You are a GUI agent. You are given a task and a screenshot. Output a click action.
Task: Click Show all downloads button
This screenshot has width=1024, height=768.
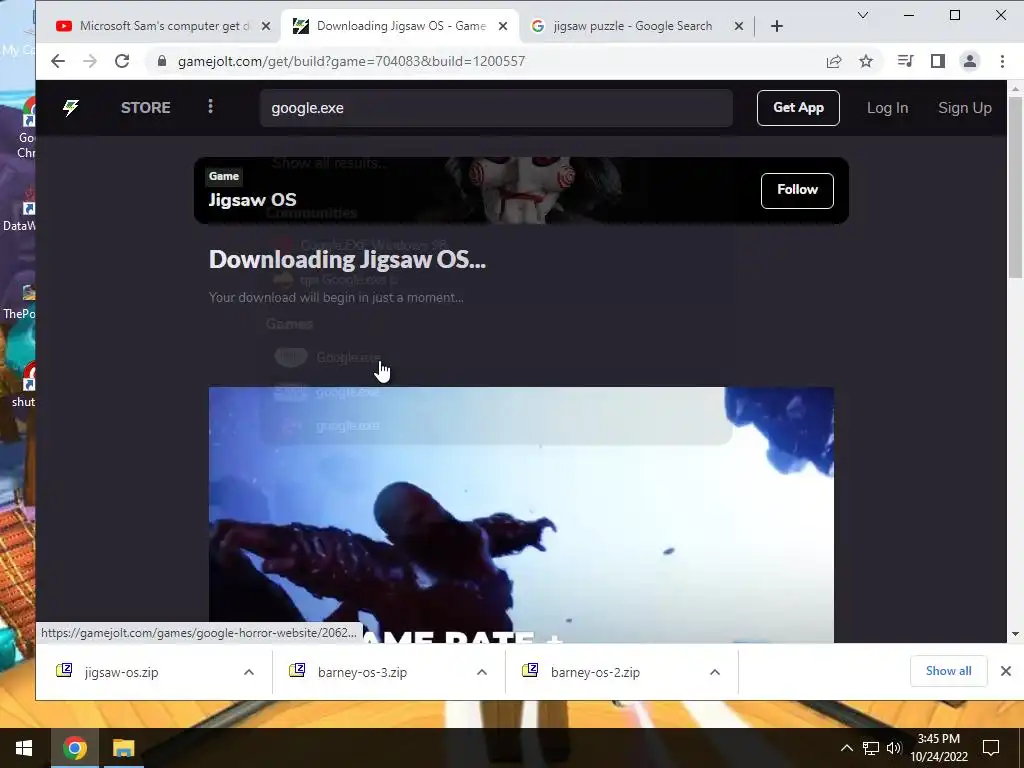pyautogui.click(x=948, y=671)
